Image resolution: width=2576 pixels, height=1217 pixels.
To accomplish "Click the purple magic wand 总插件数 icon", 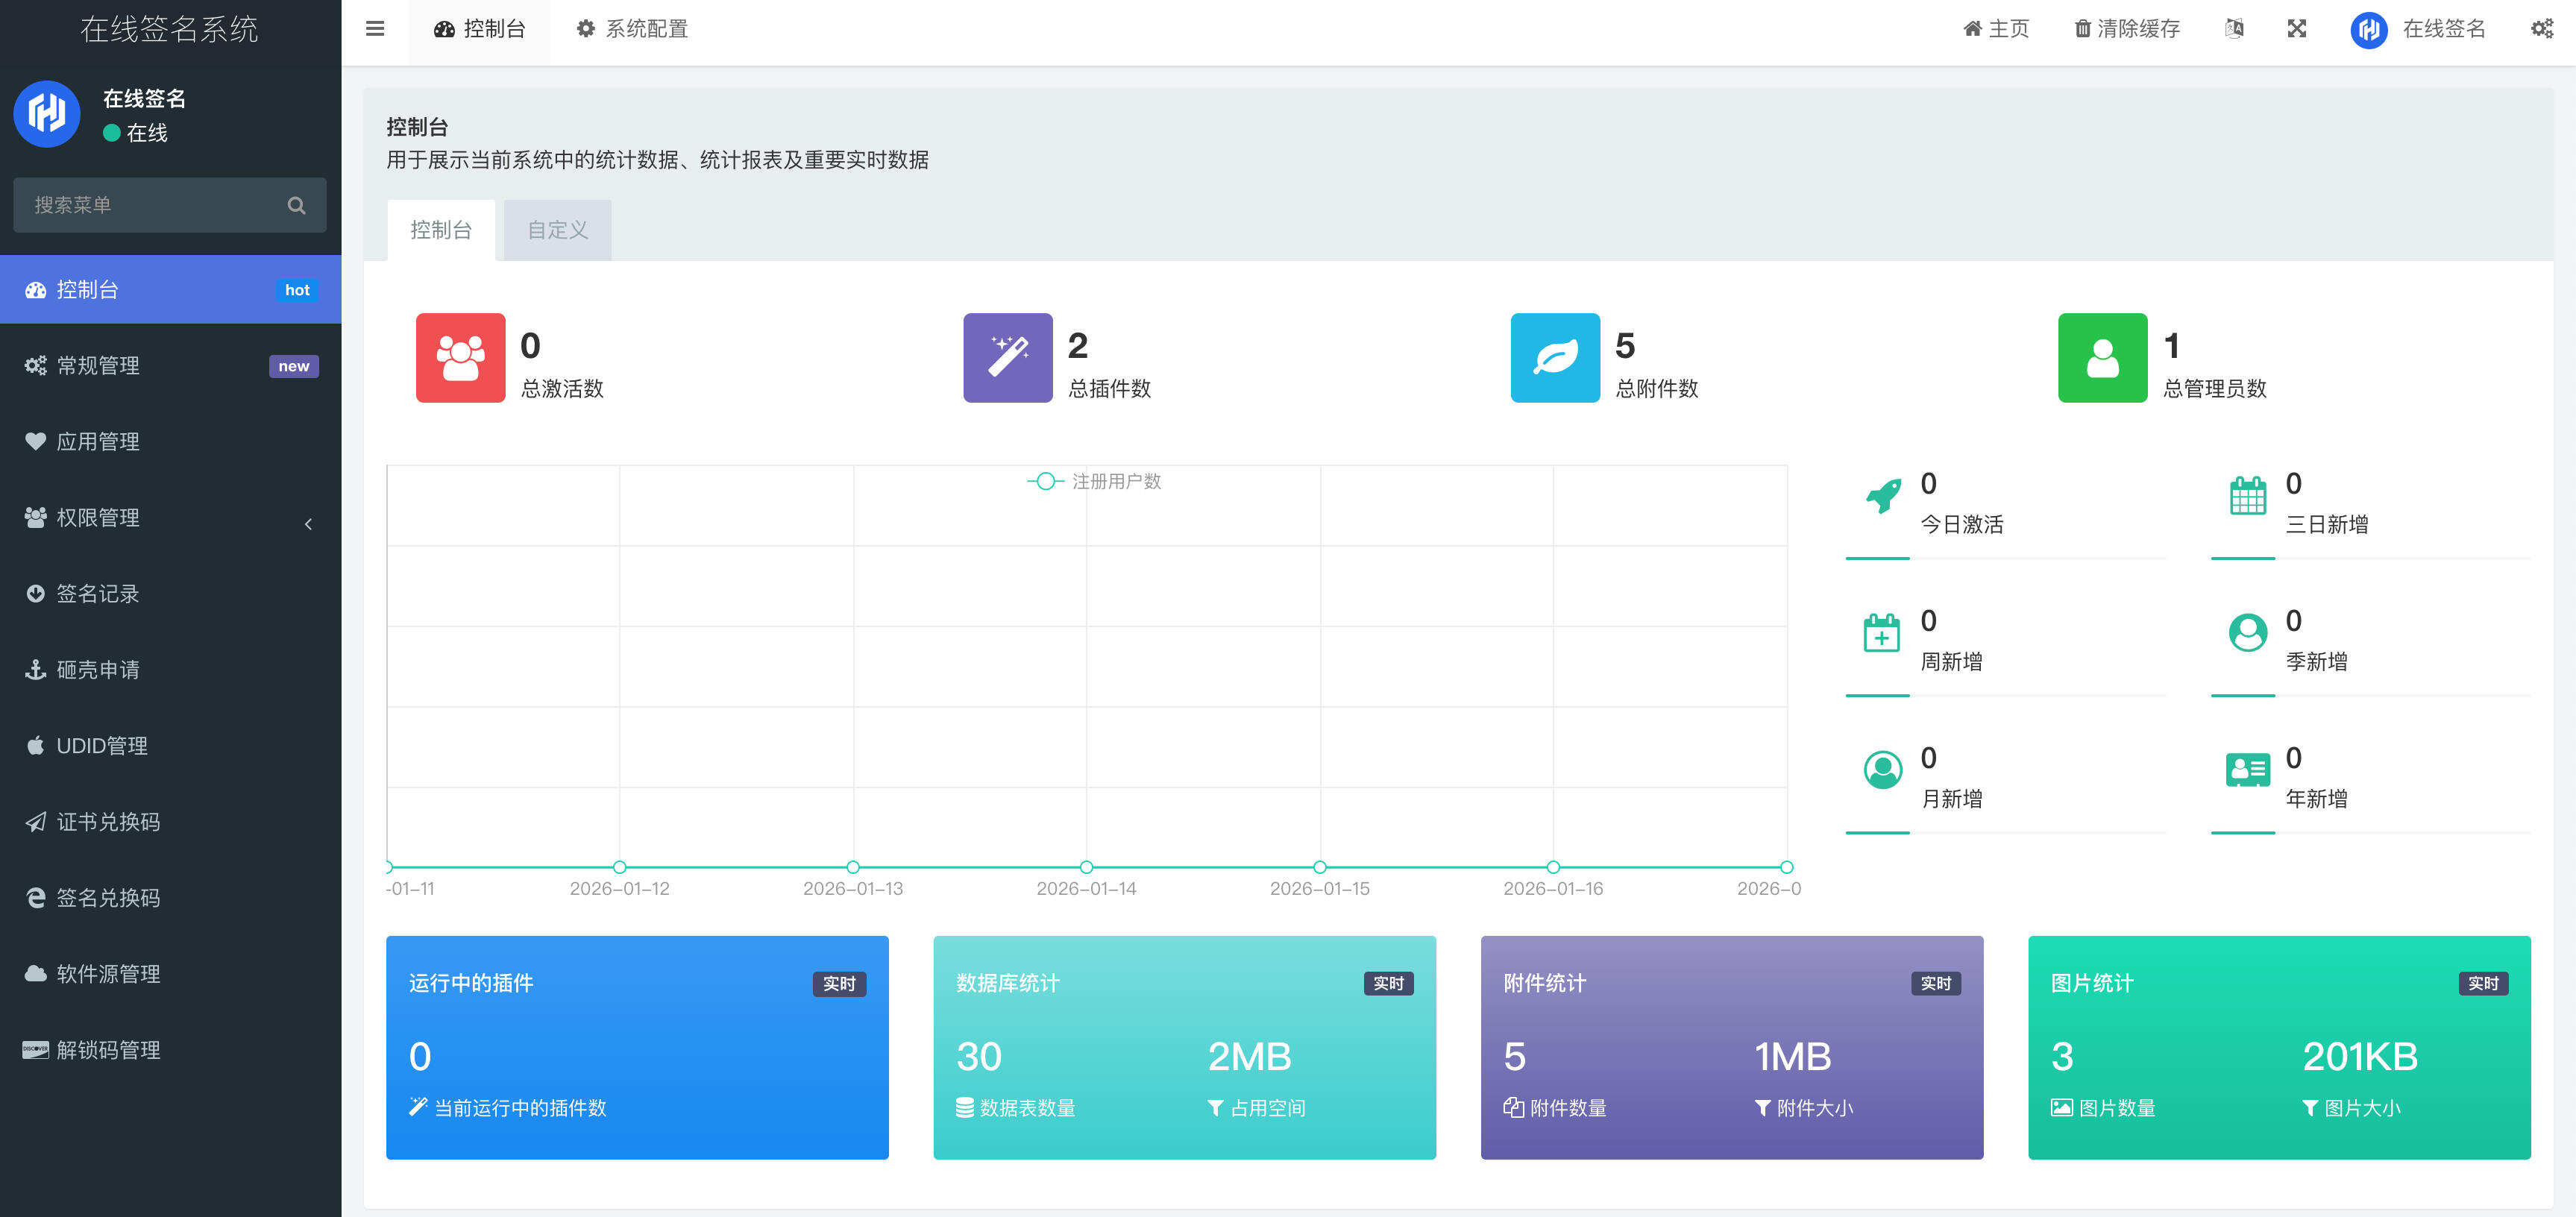I will coord(1007,358).
